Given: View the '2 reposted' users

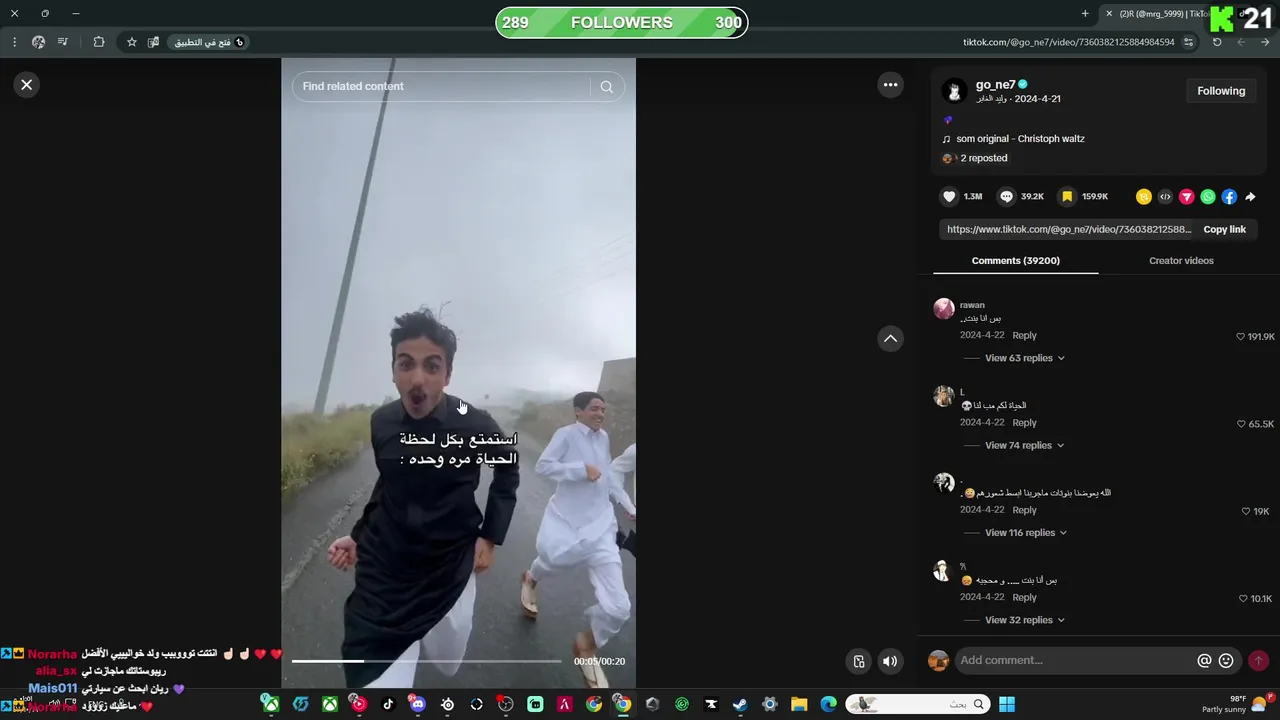Looking at the screenshot, I should [975, 158].
